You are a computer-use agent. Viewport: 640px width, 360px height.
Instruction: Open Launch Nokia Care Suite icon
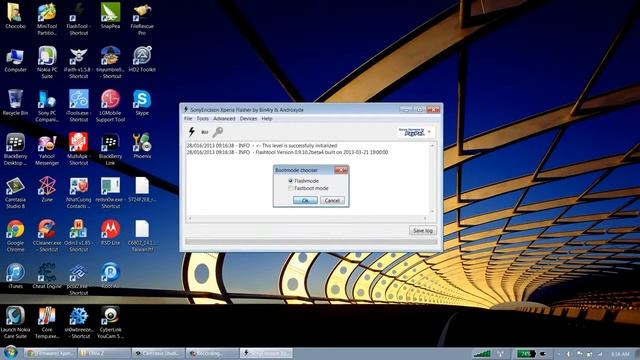(15, 322)
